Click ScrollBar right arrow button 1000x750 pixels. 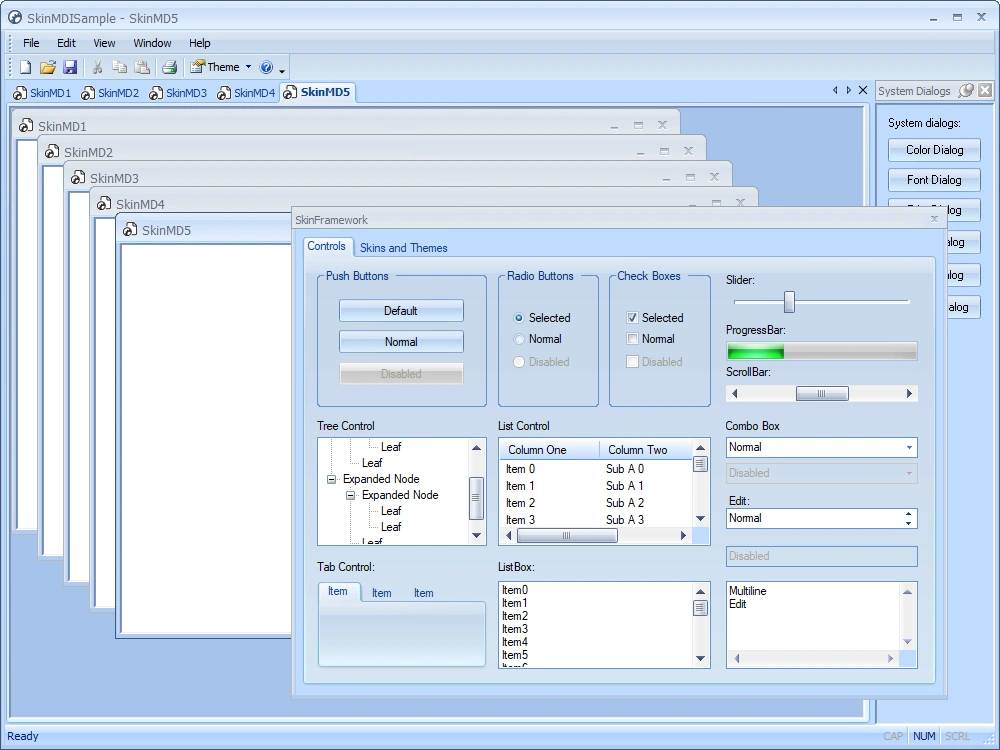click(x=909, y=393)
